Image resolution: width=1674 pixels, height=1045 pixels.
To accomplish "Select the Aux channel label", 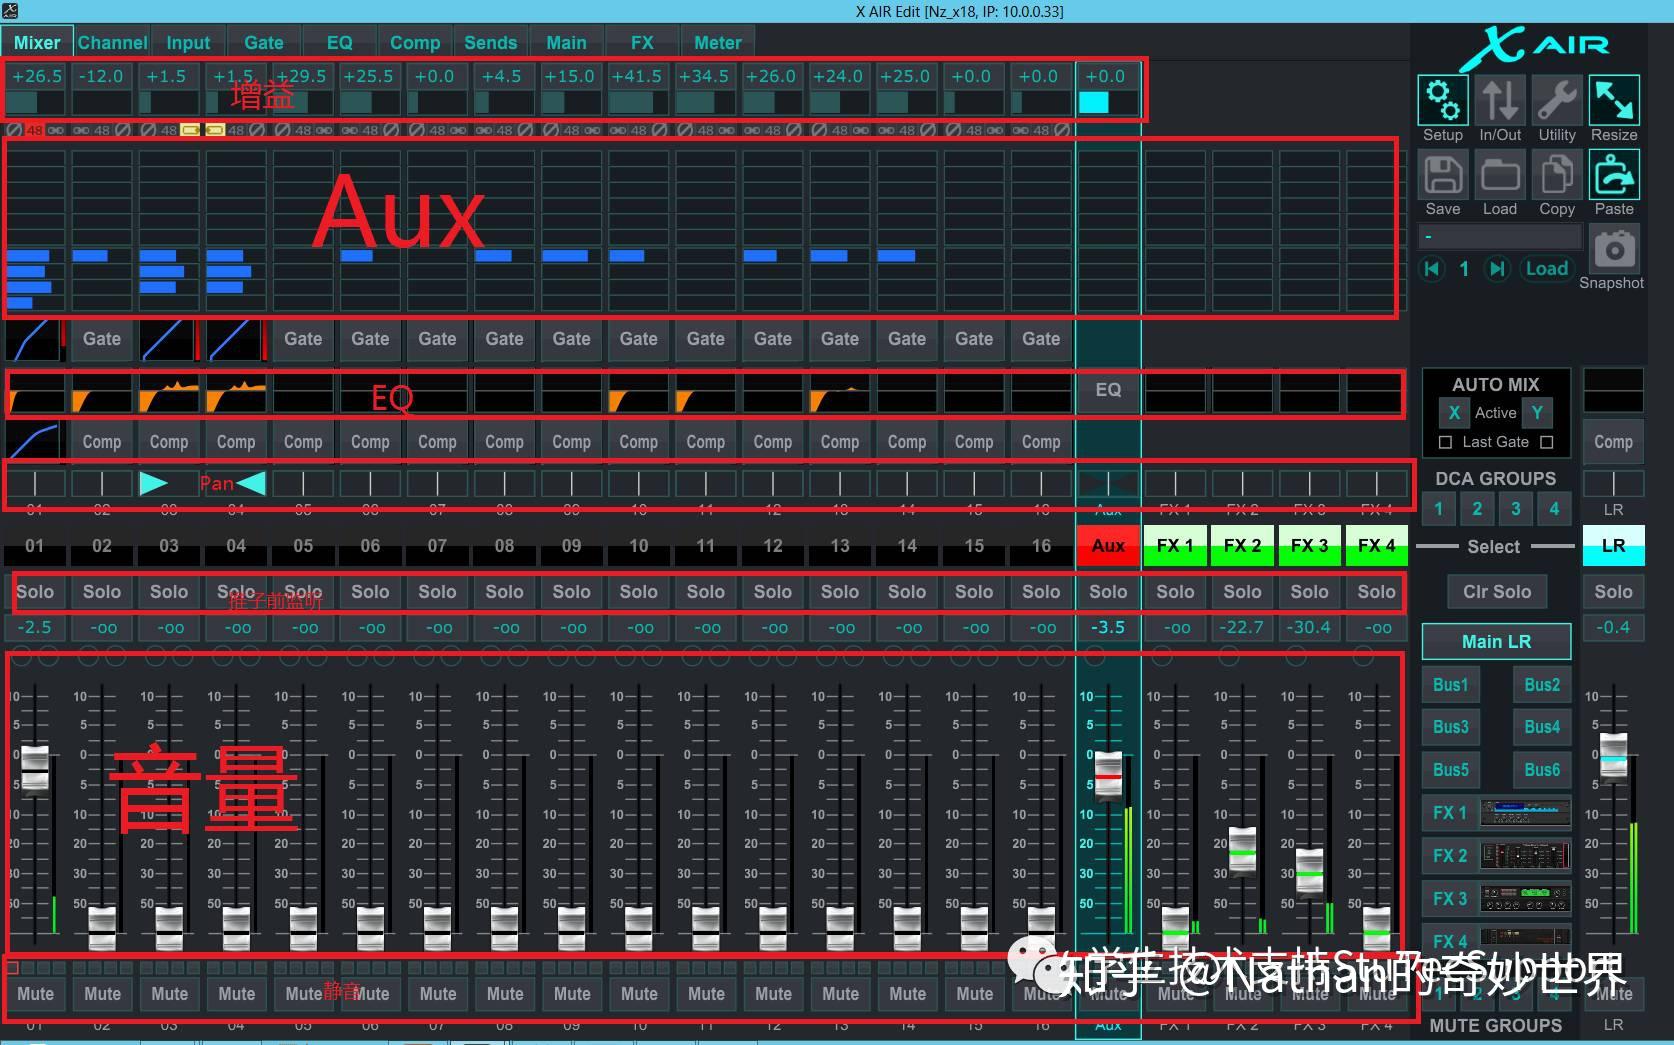I will coord(1108,546).
